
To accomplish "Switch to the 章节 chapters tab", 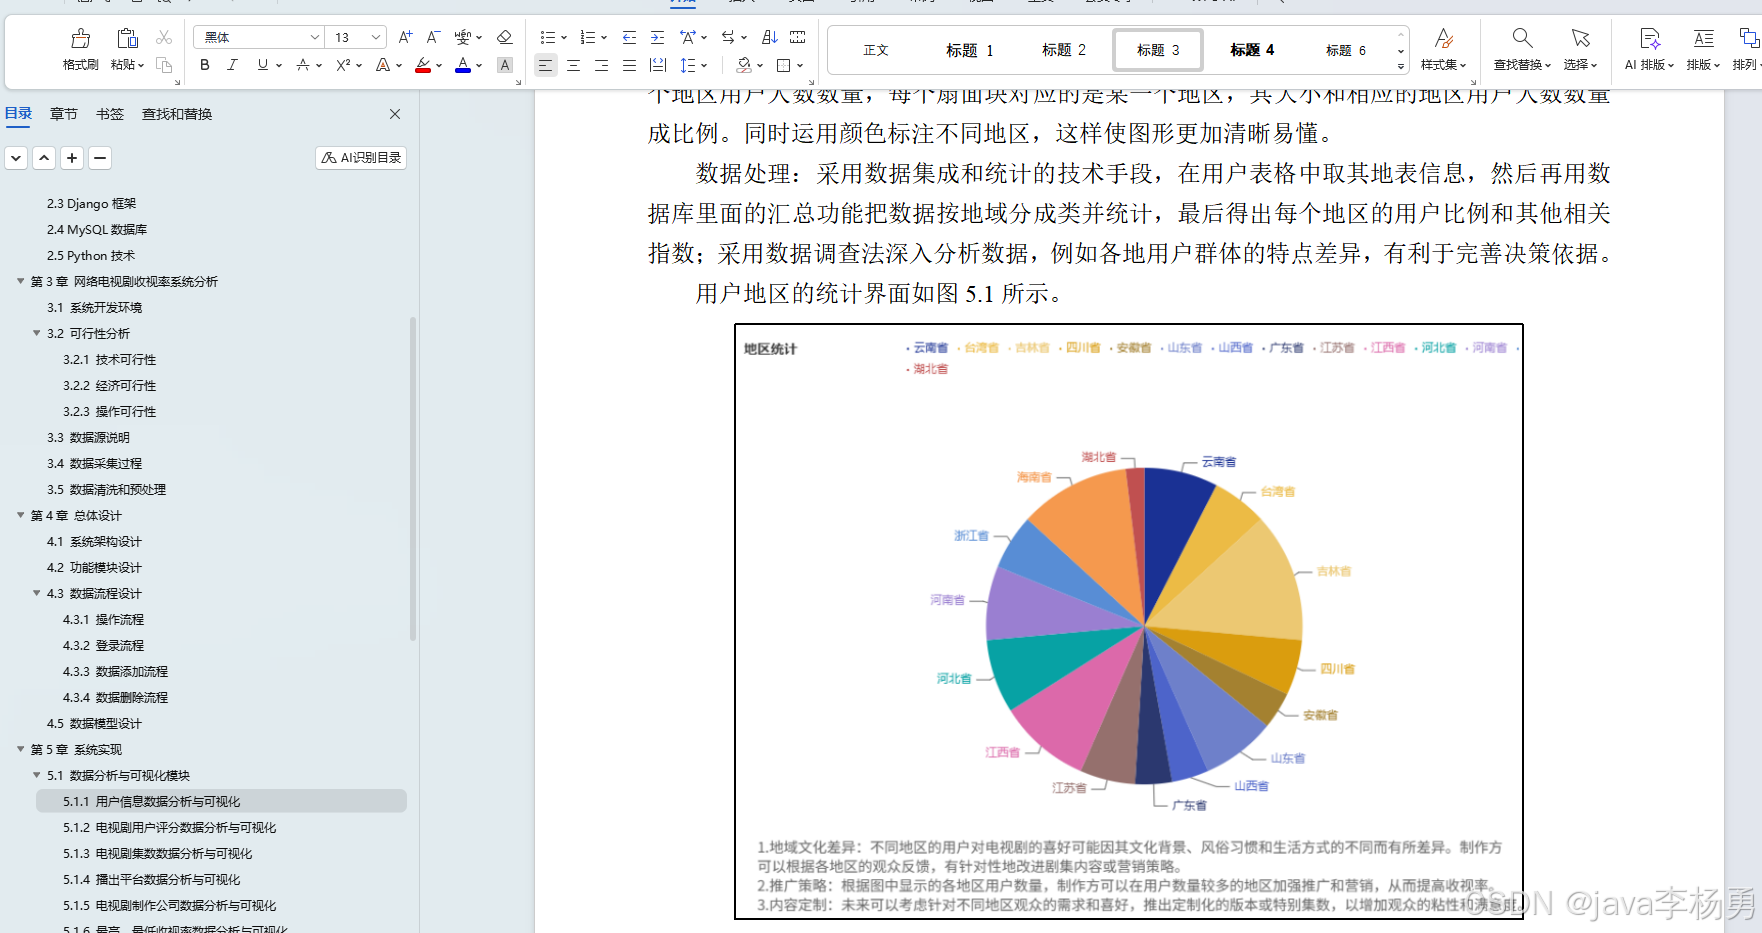I will (63, 113).
